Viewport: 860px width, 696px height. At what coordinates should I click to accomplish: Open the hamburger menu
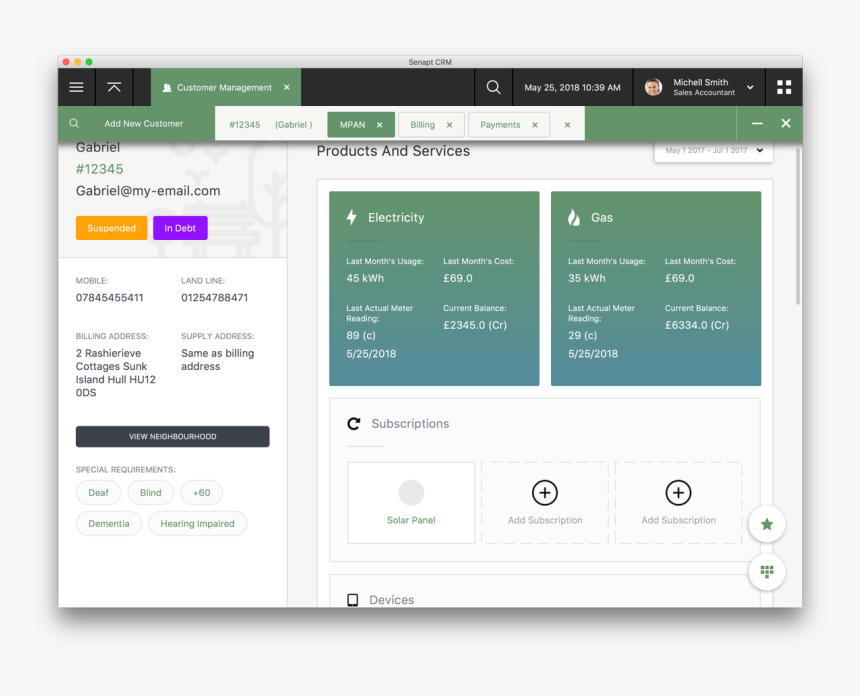76,87
